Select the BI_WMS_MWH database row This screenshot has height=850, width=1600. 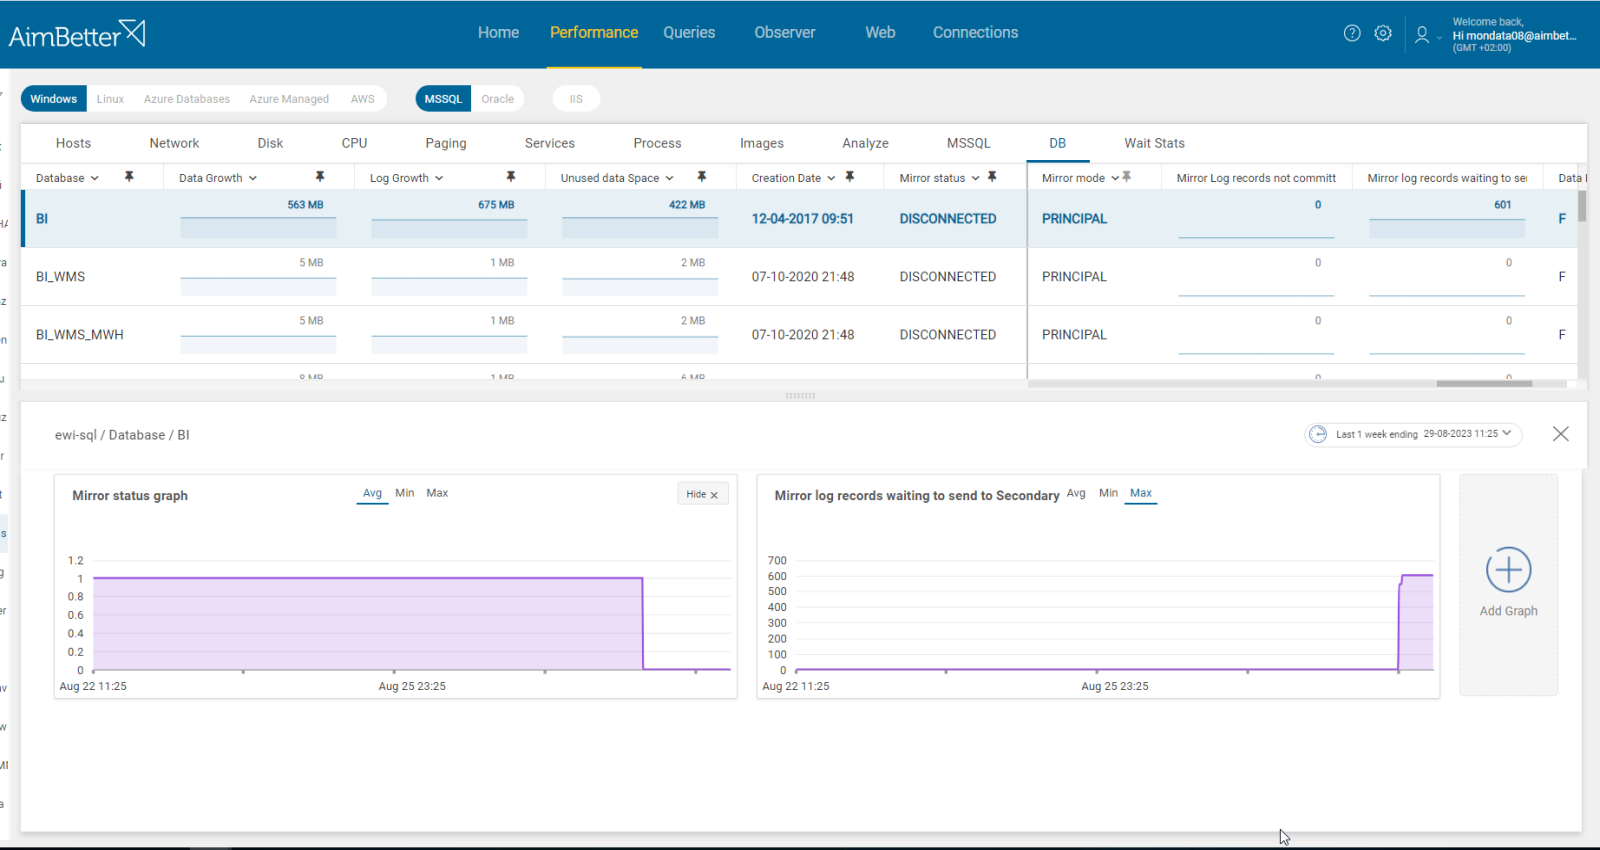click(x=800, y=335)
